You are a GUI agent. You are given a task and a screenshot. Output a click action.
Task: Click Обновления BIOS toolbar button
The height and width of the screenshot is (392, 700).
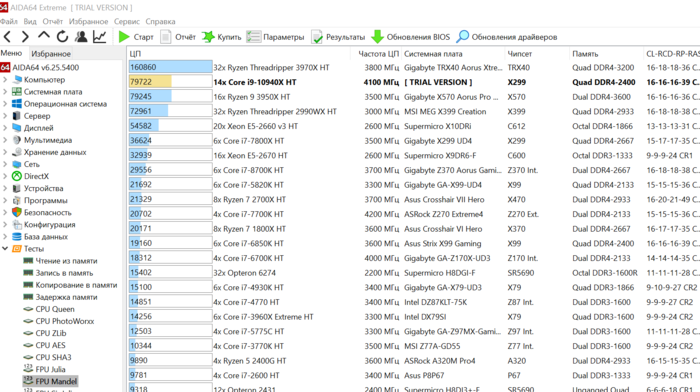[x=411, y=37]
